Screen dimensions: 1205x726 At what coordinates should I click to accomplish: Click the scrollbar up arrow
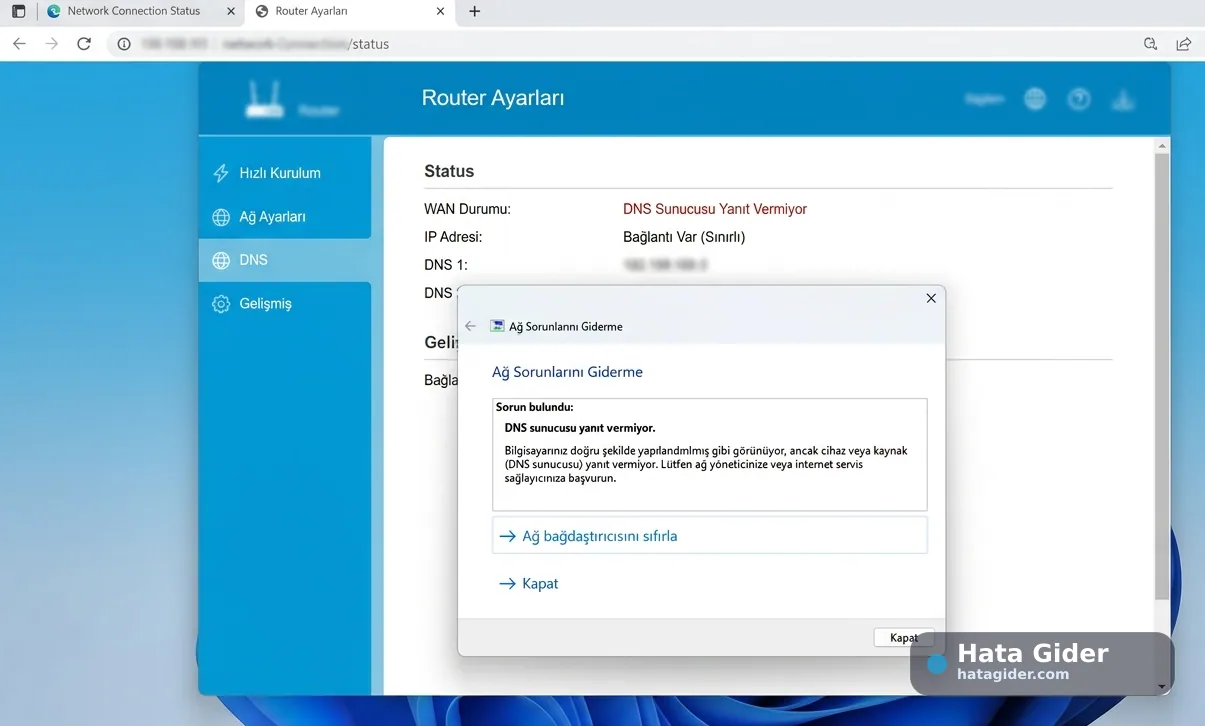click(1161, 145)
